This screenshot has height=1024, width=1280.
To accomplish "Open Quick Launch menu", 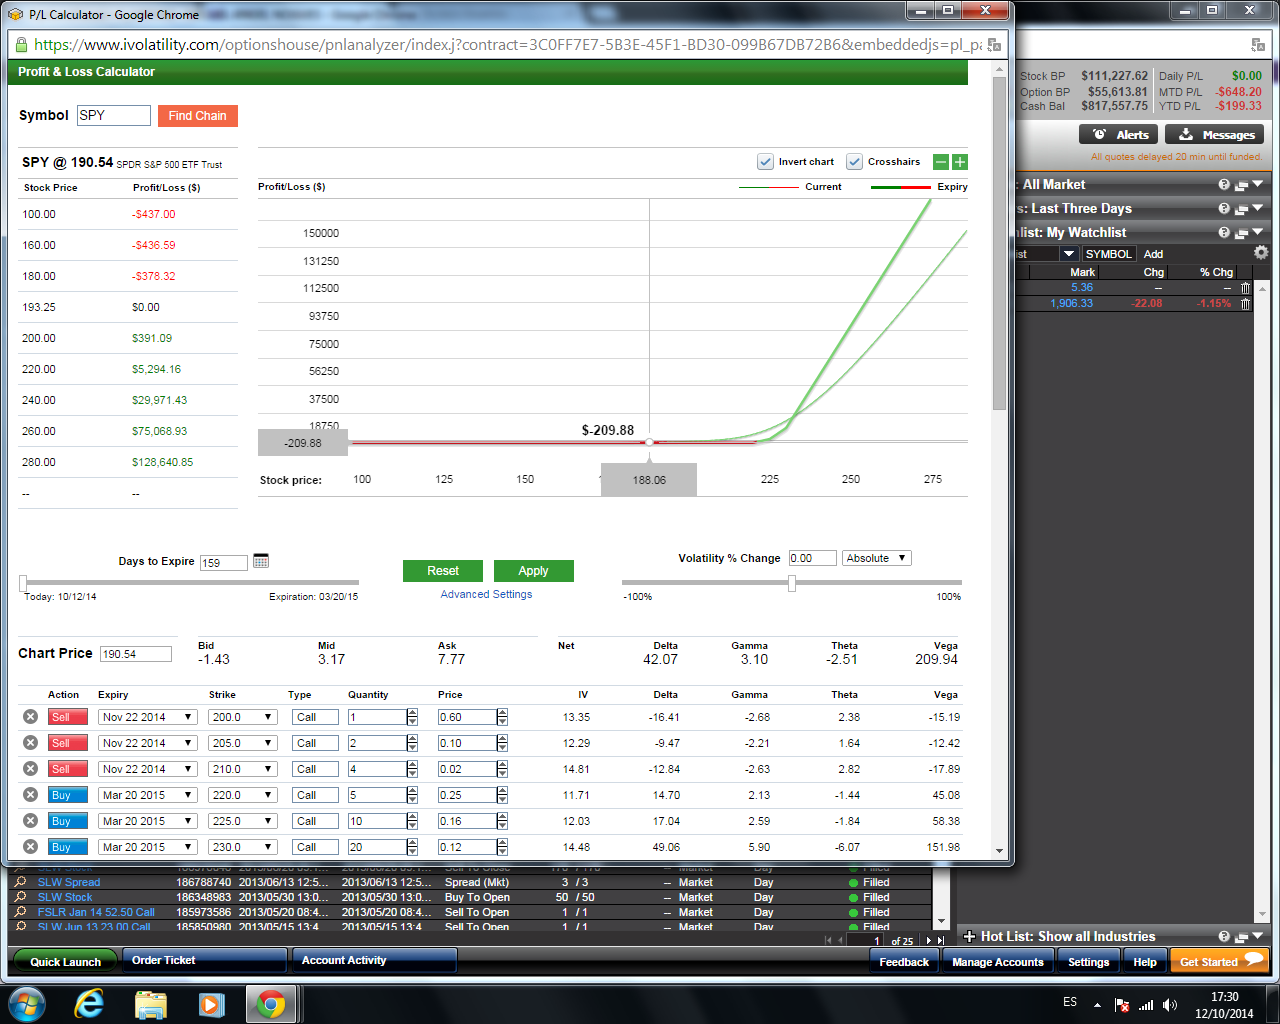I will [65, 962].
